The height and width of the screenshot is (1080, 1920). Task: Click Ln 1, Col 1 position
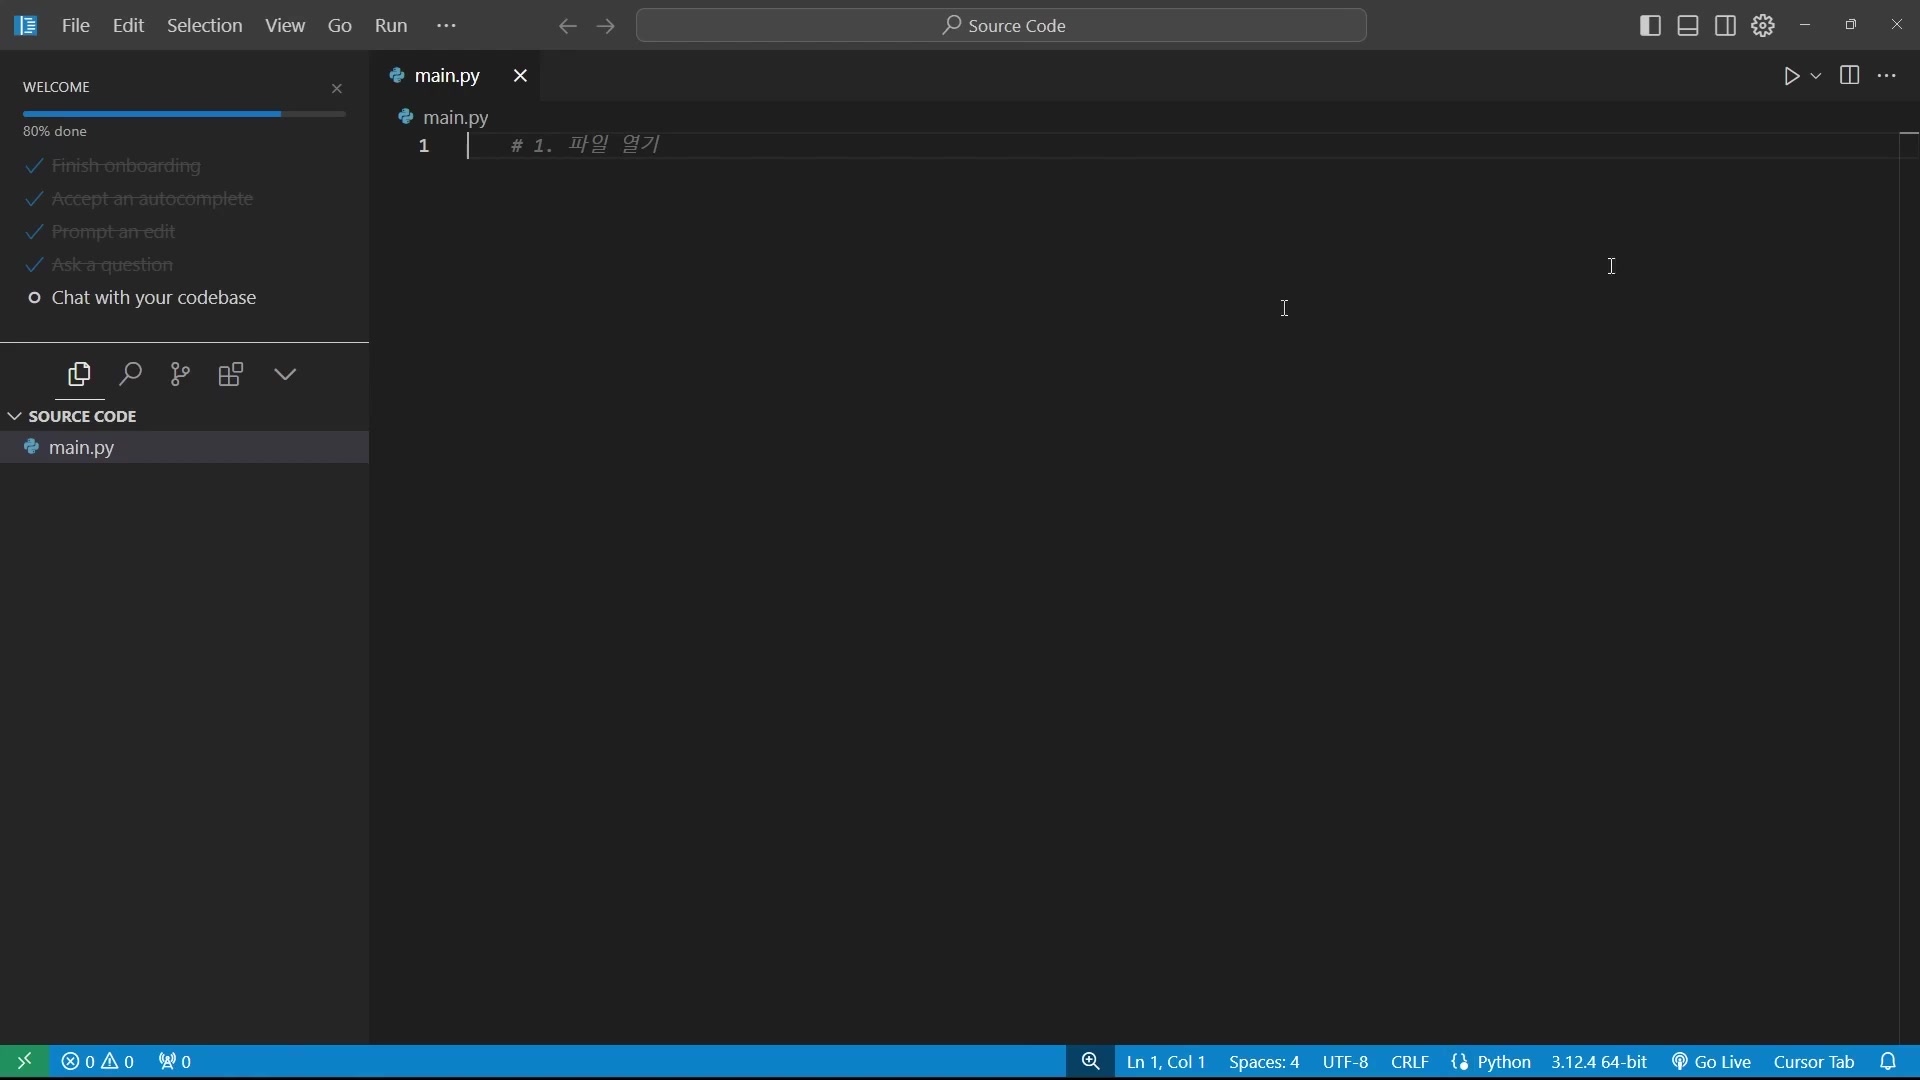[1166, 1062]
